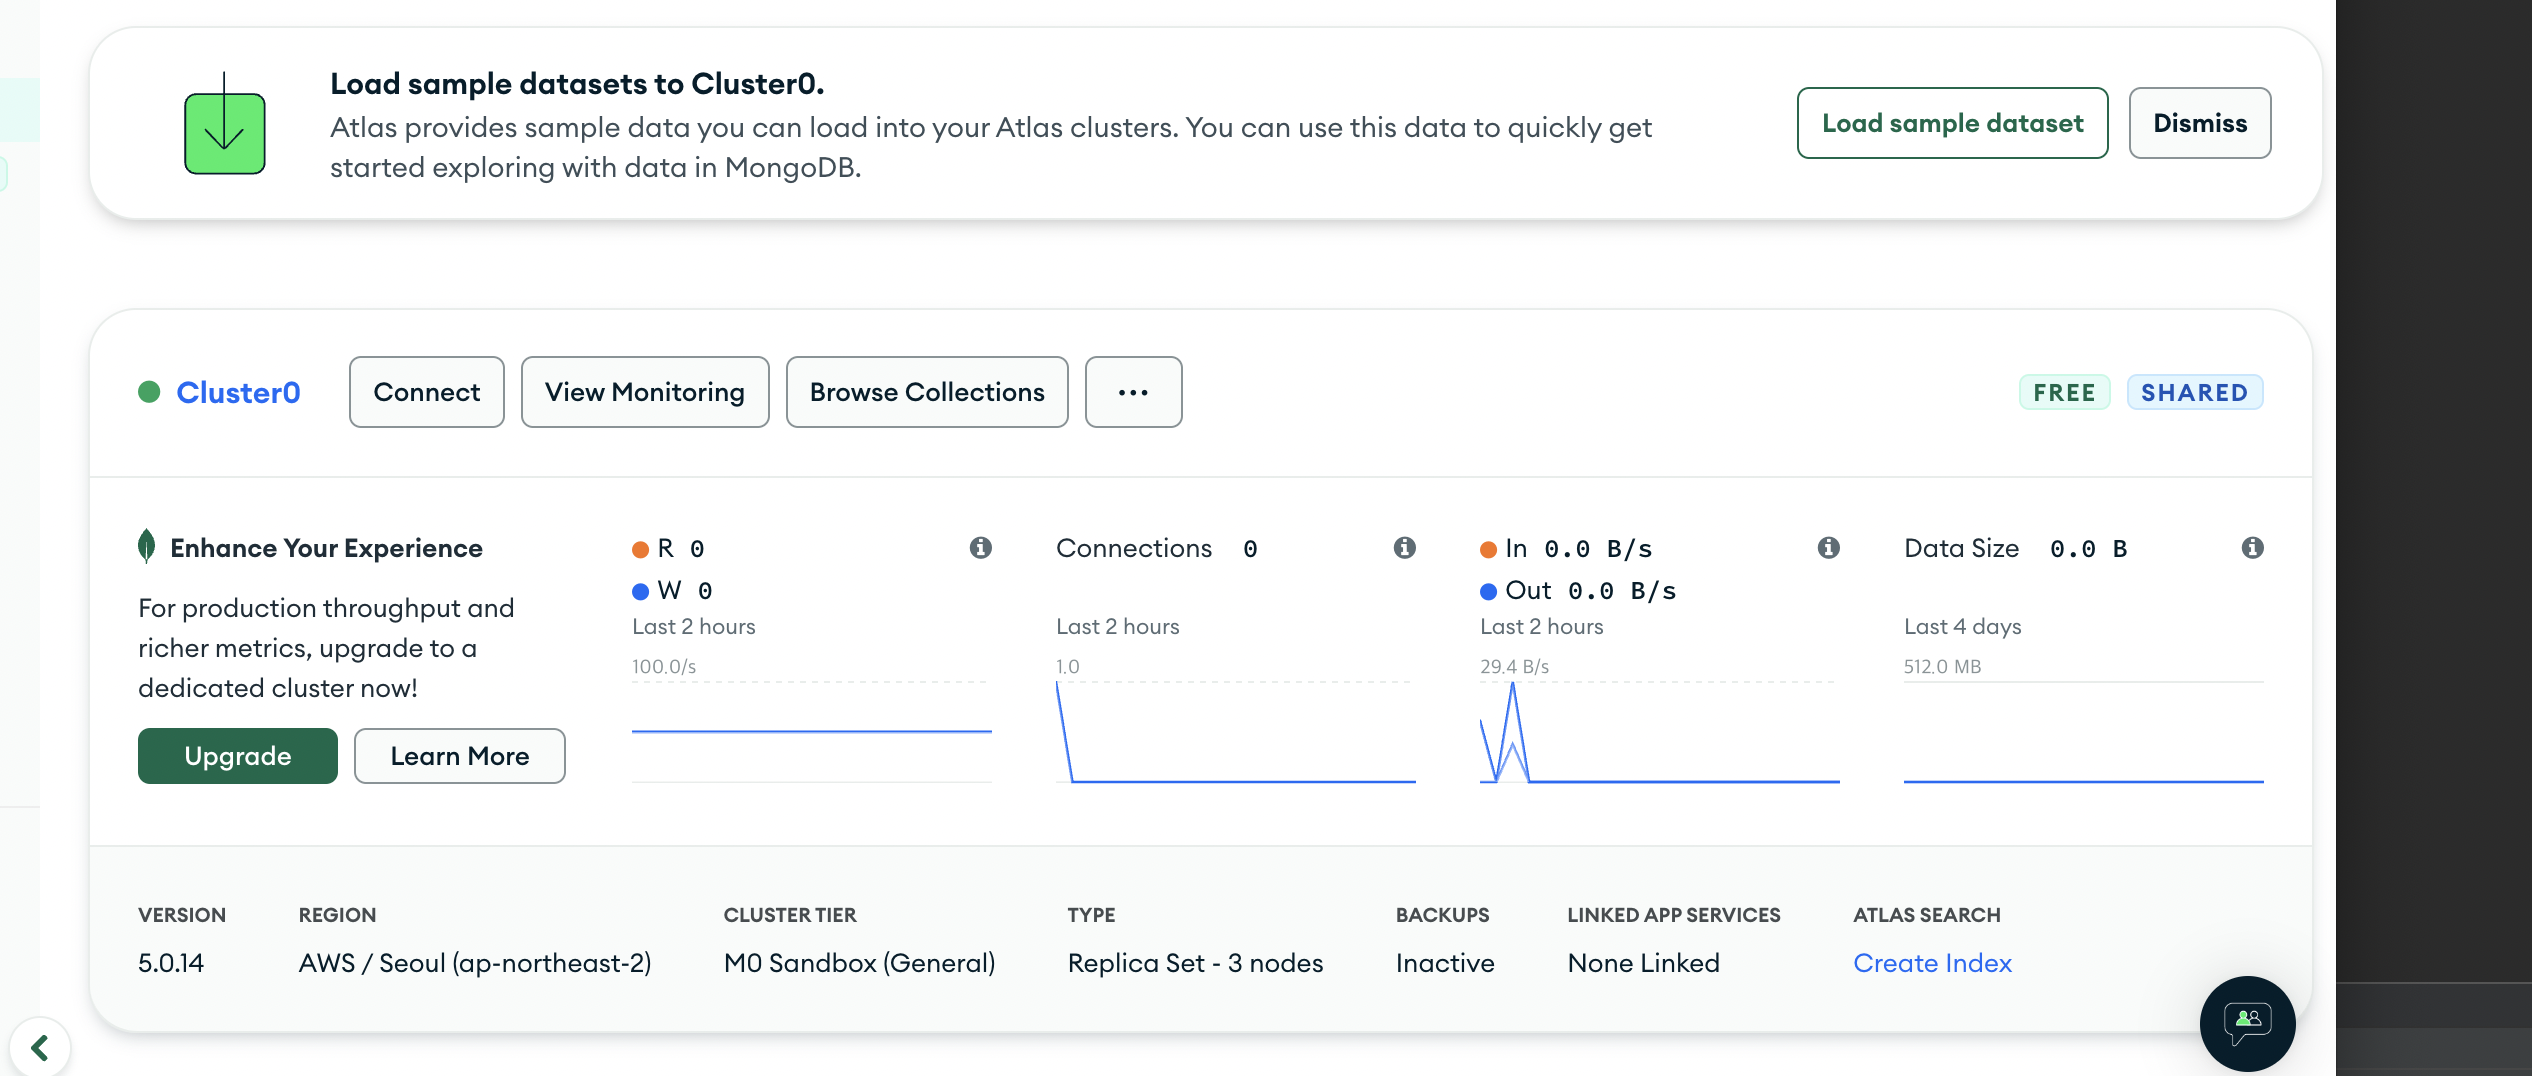This screenshot has width=2532, height=1076.
Task: Click the None Linked app services text
Action: (x=1643, y=963)
